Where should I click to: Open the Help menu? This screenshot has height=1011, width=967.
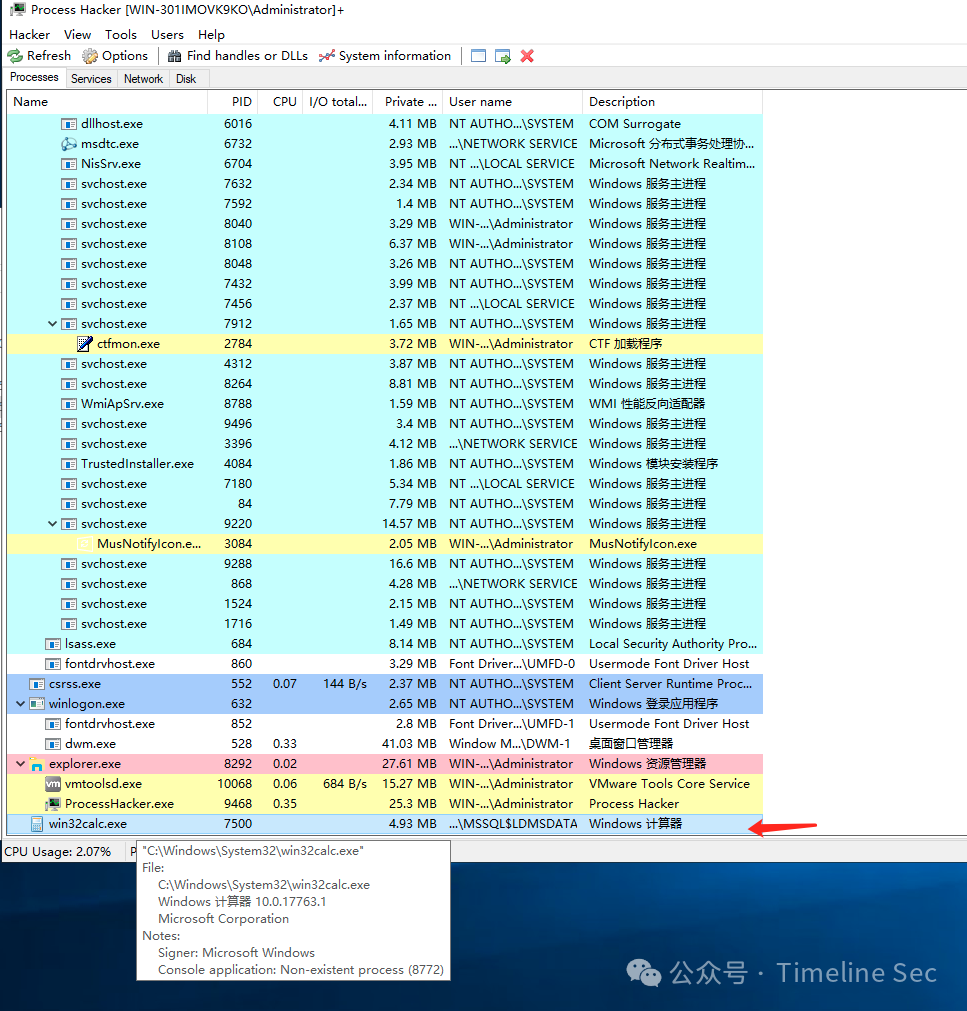211,35
